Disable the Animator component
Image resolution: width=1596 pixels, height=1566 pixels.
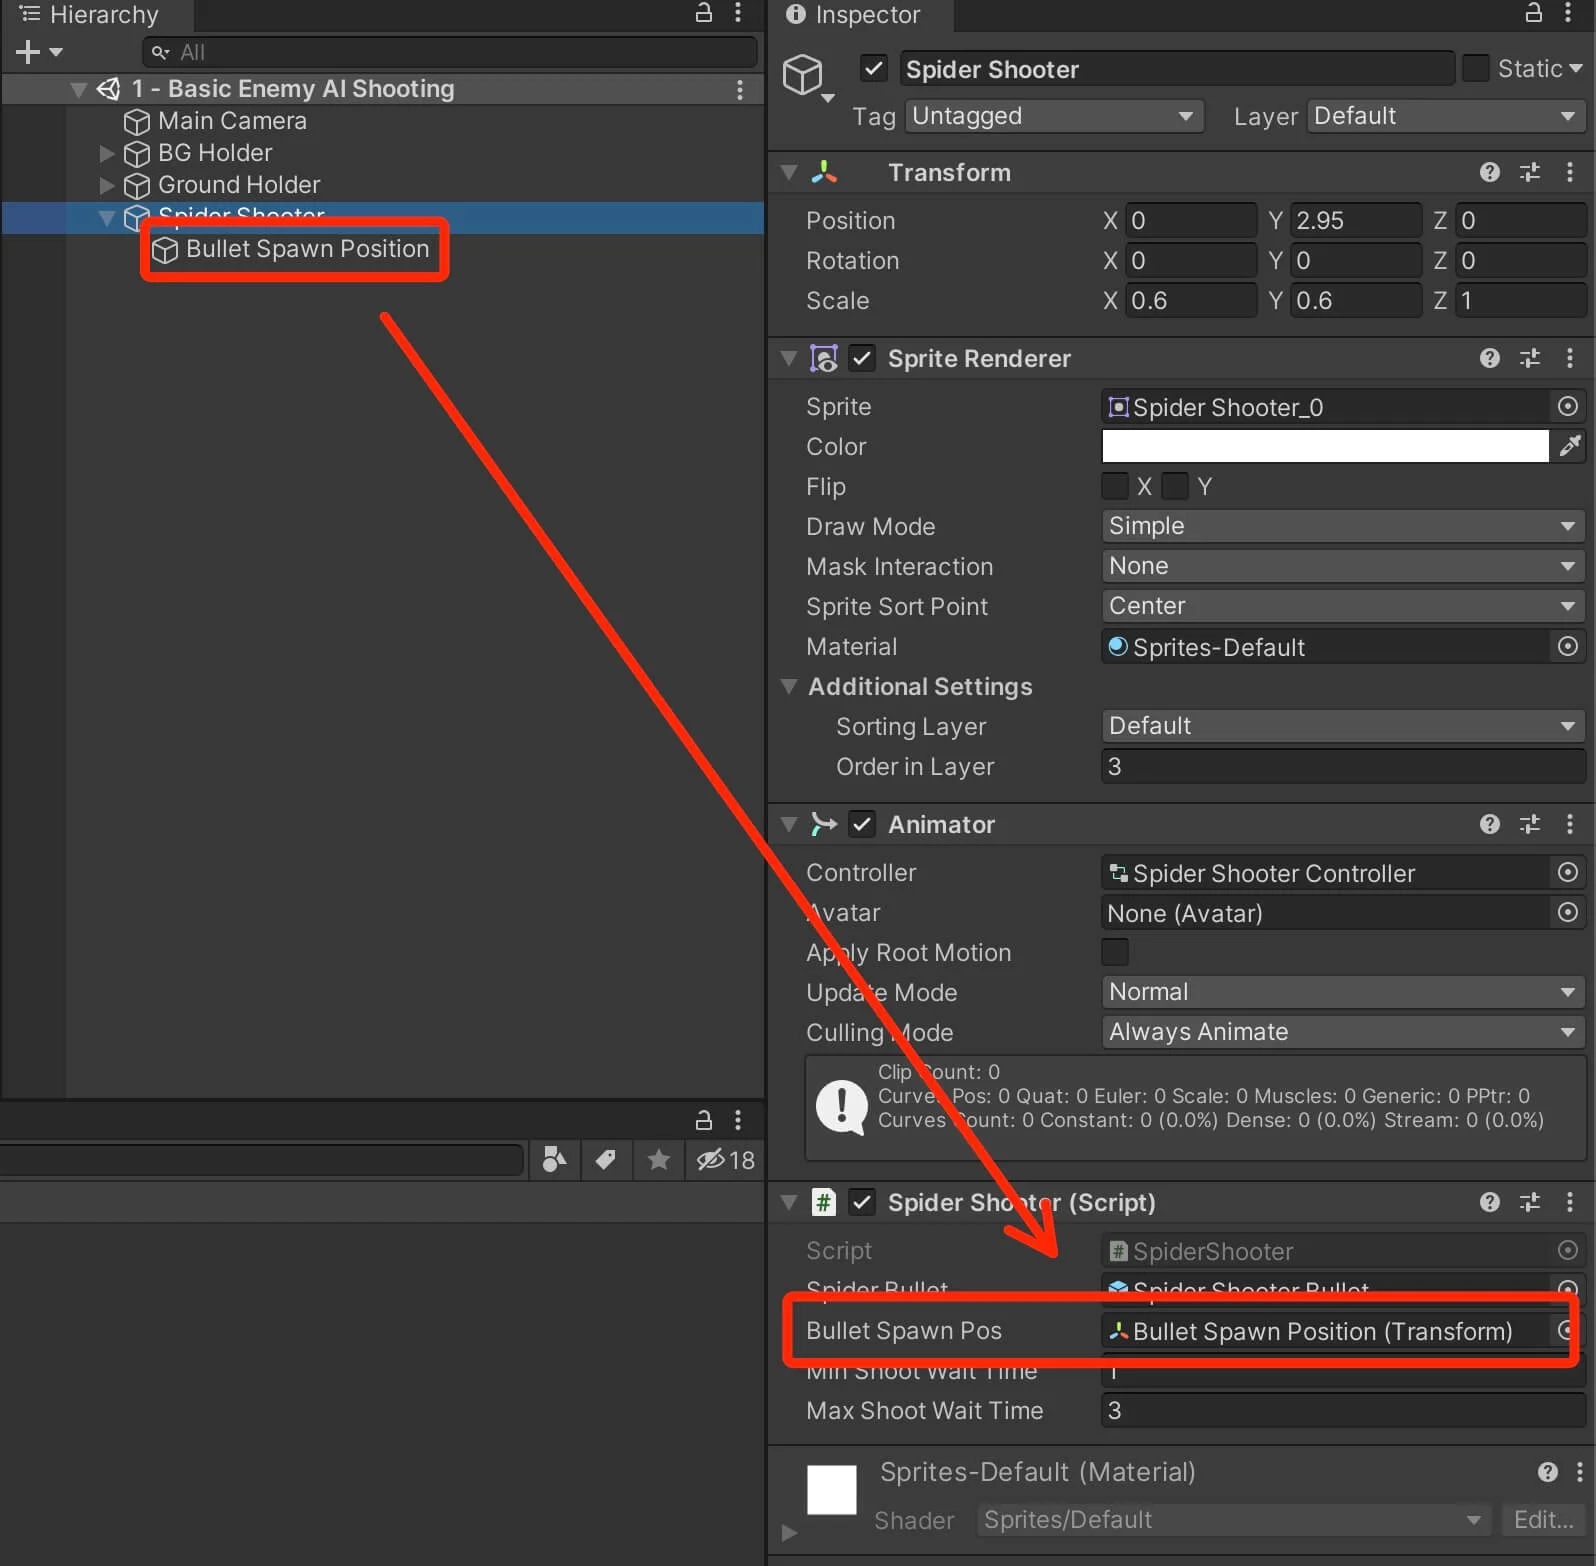(861, 824)
